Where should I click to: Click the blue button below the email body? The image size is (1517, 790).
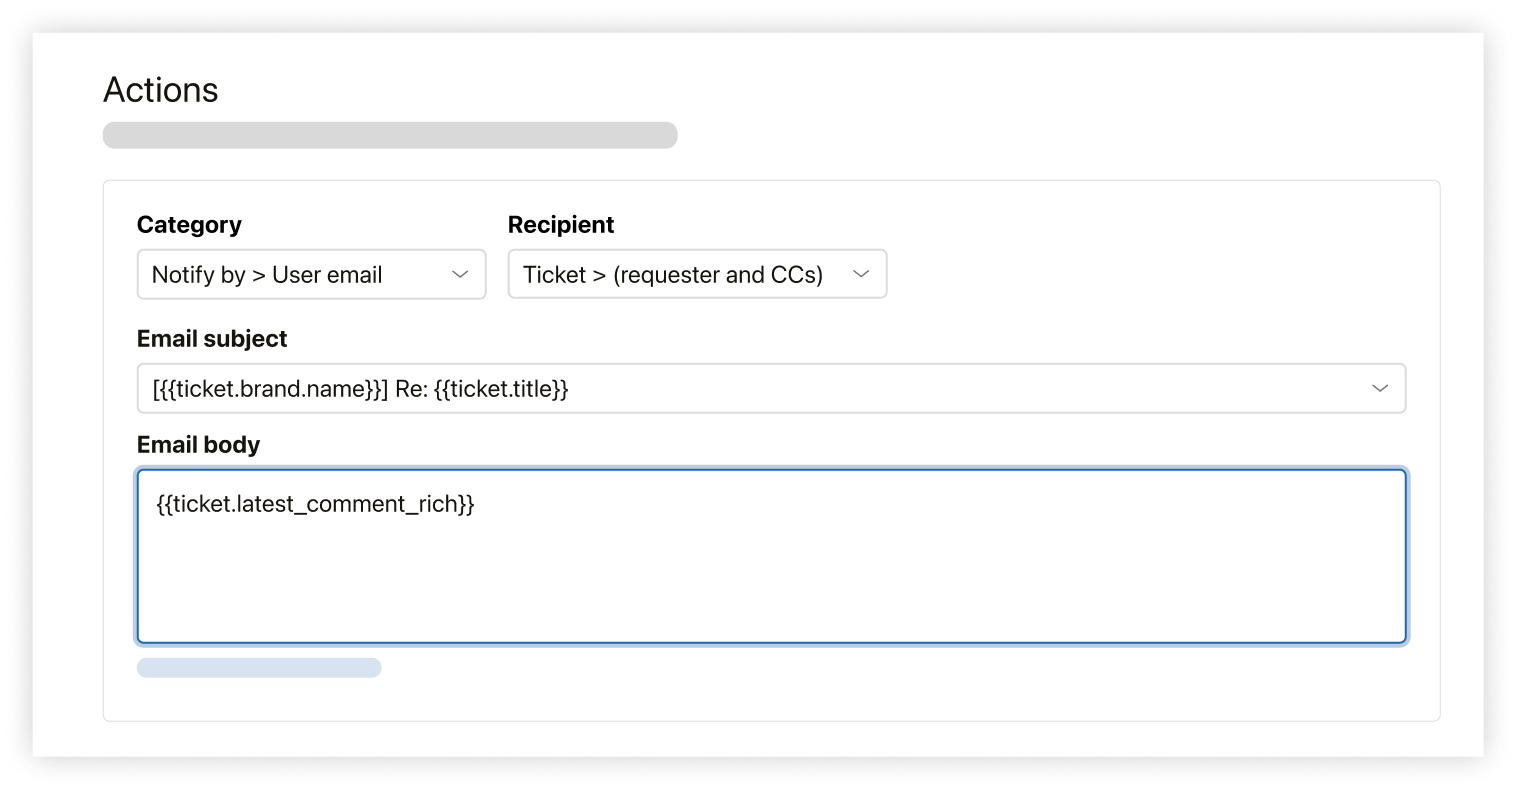point(259,667)
